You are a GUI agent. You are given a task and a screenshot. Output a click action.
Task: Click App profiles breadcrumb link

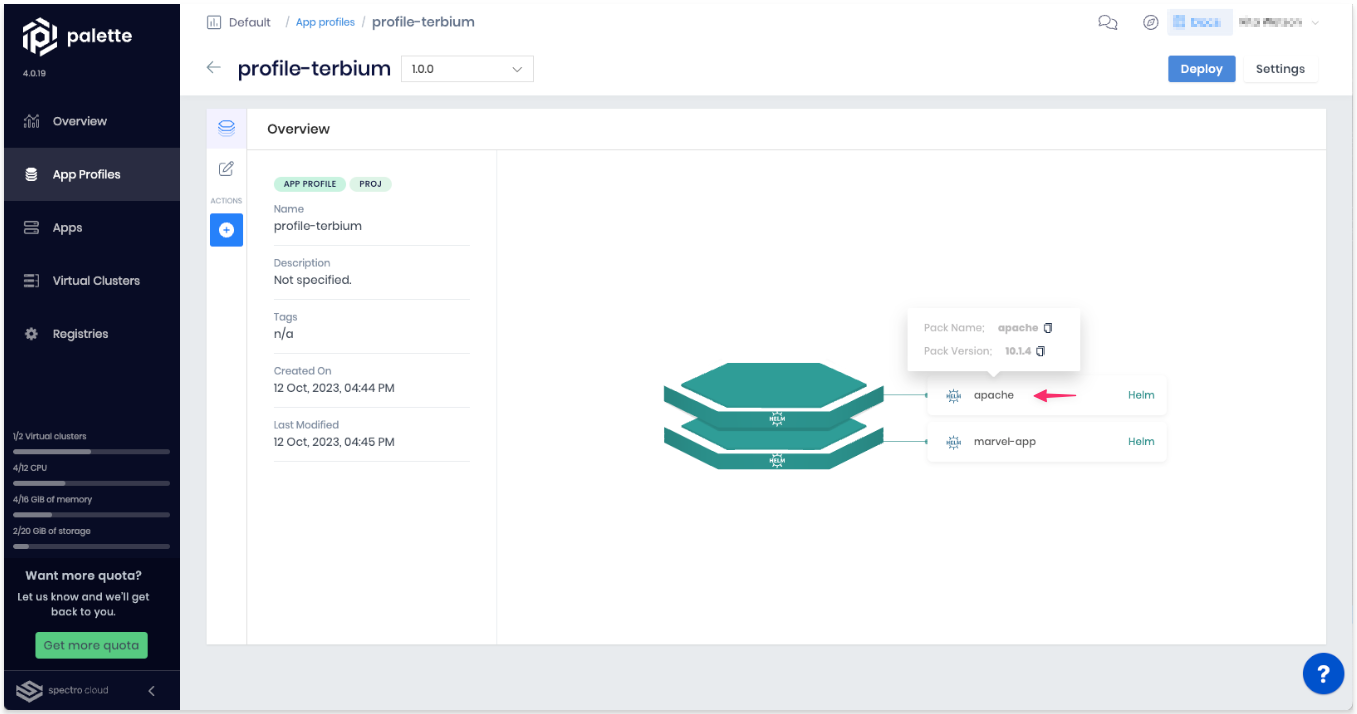click(325, 22)
